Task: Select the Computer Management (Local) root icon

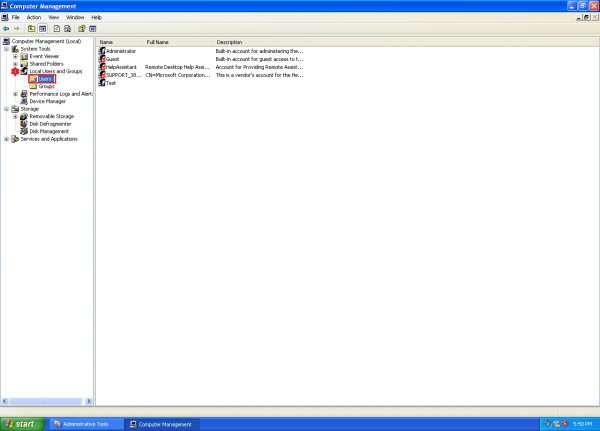Action: pos(6,41)
